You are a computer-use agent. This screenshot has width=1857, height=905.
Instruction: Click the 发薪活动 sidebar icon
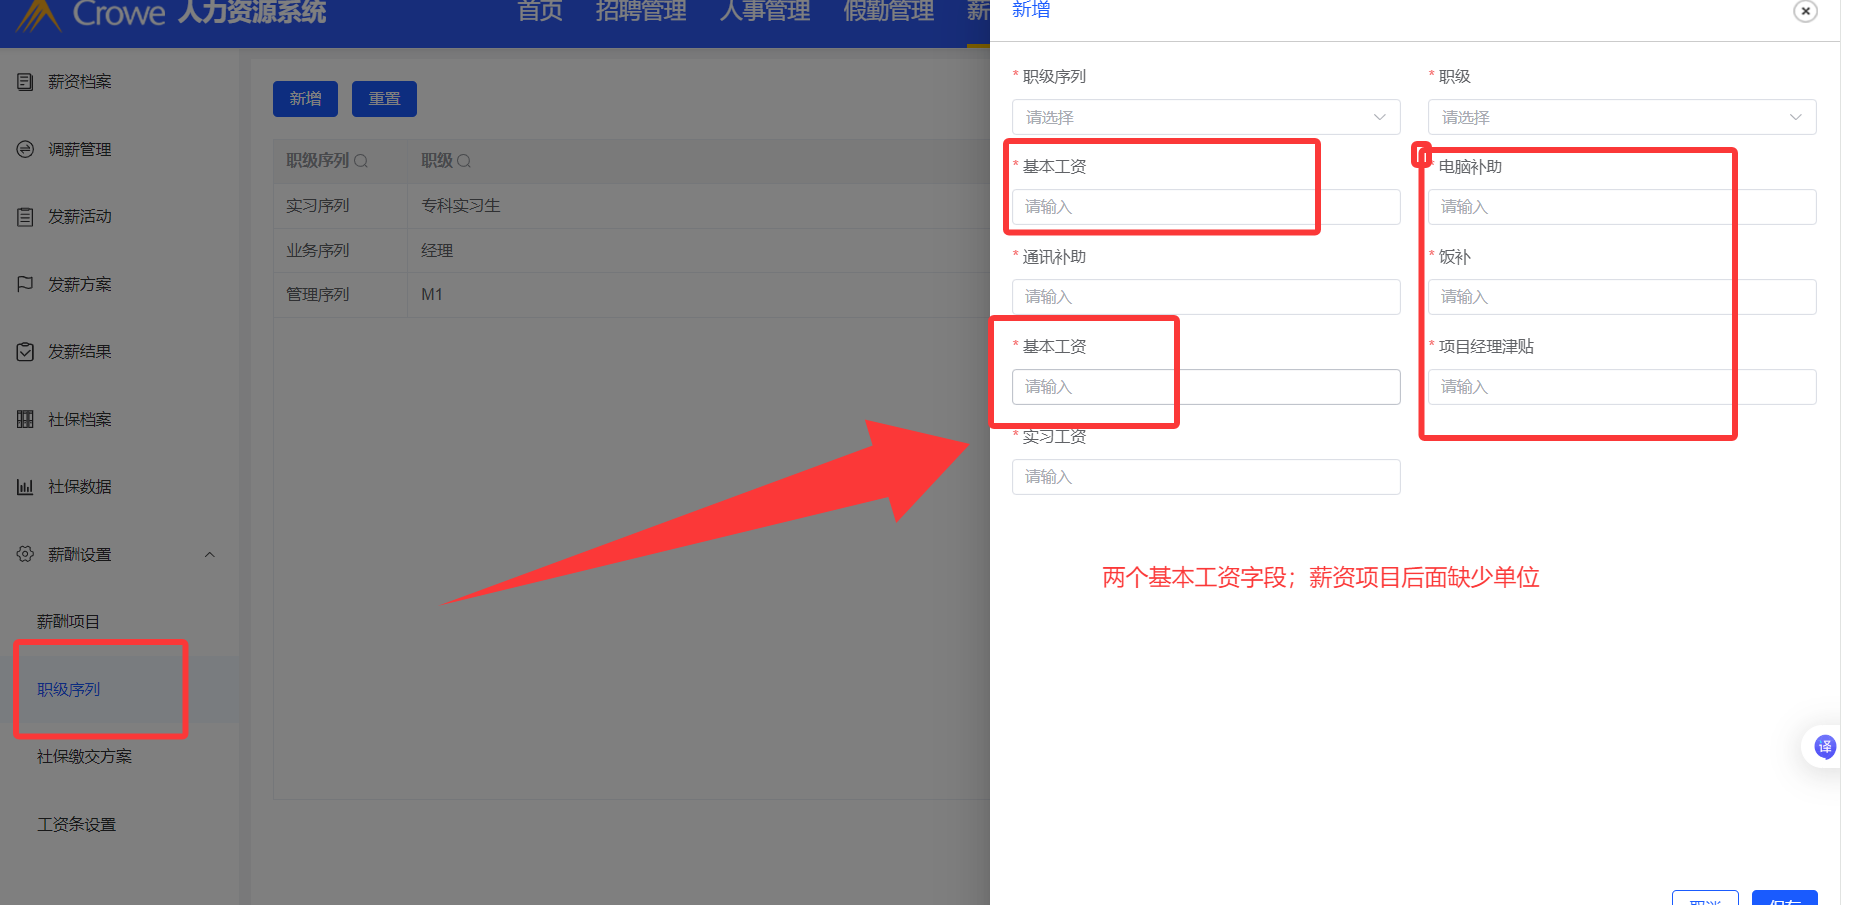(x=25, y=217)
